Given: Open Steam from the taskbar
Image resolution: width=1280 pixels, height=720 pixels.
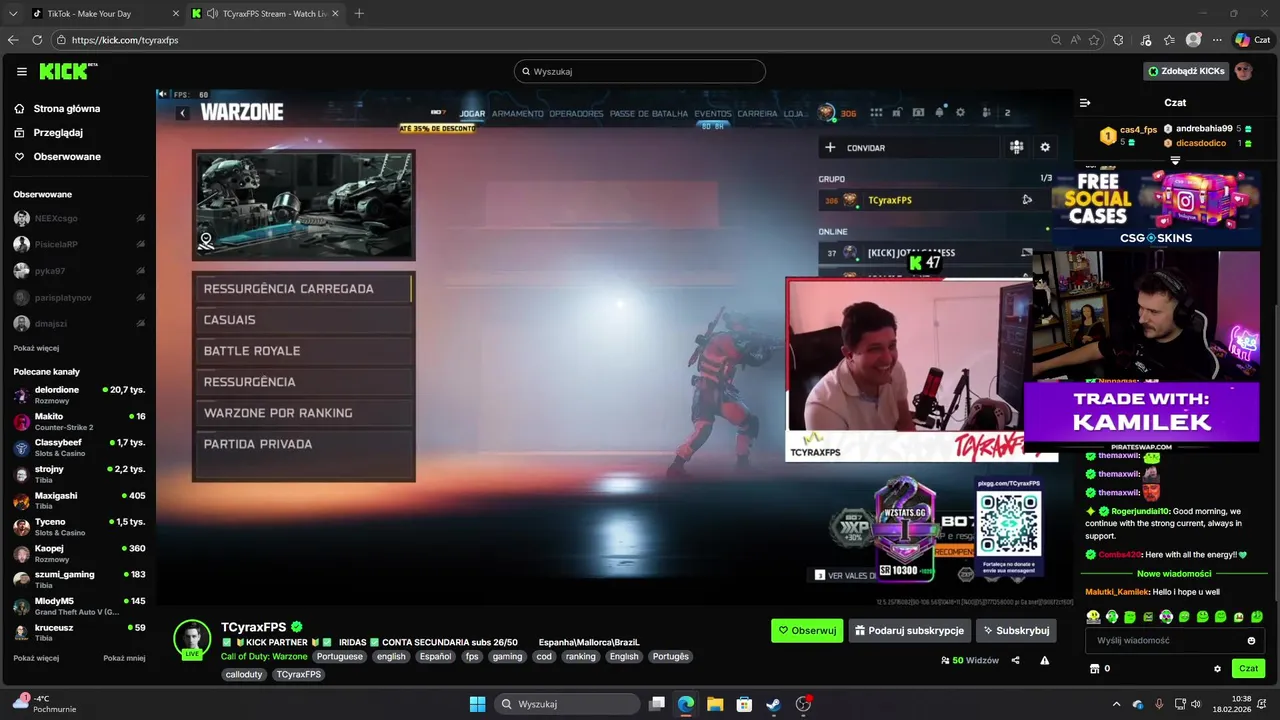Looking at the screenshot, I should [773, 704].
